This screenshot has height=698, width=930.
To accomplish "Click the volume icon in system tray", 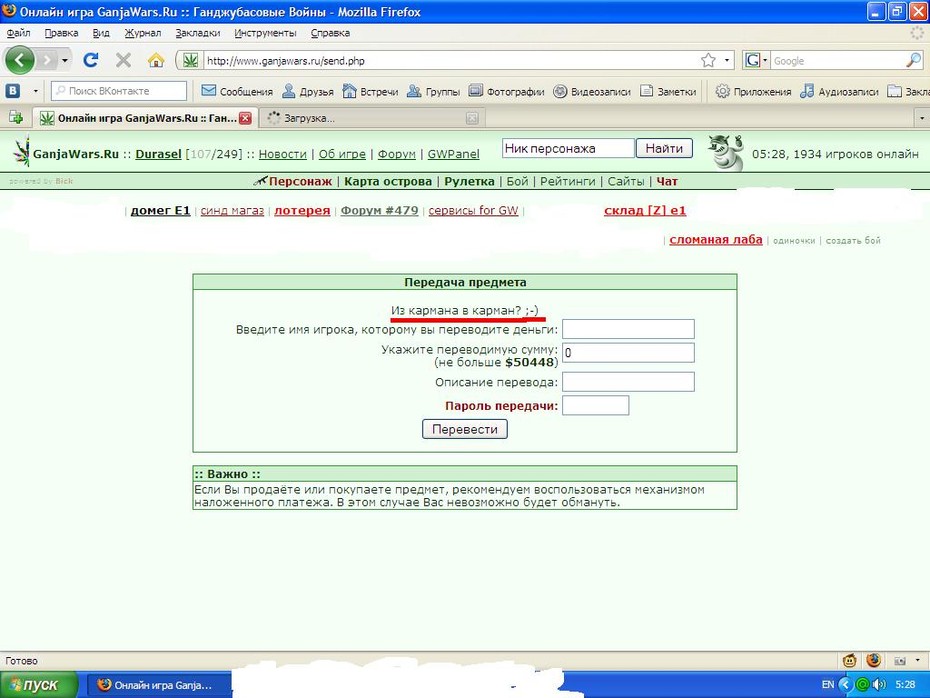I will [880, 684].
